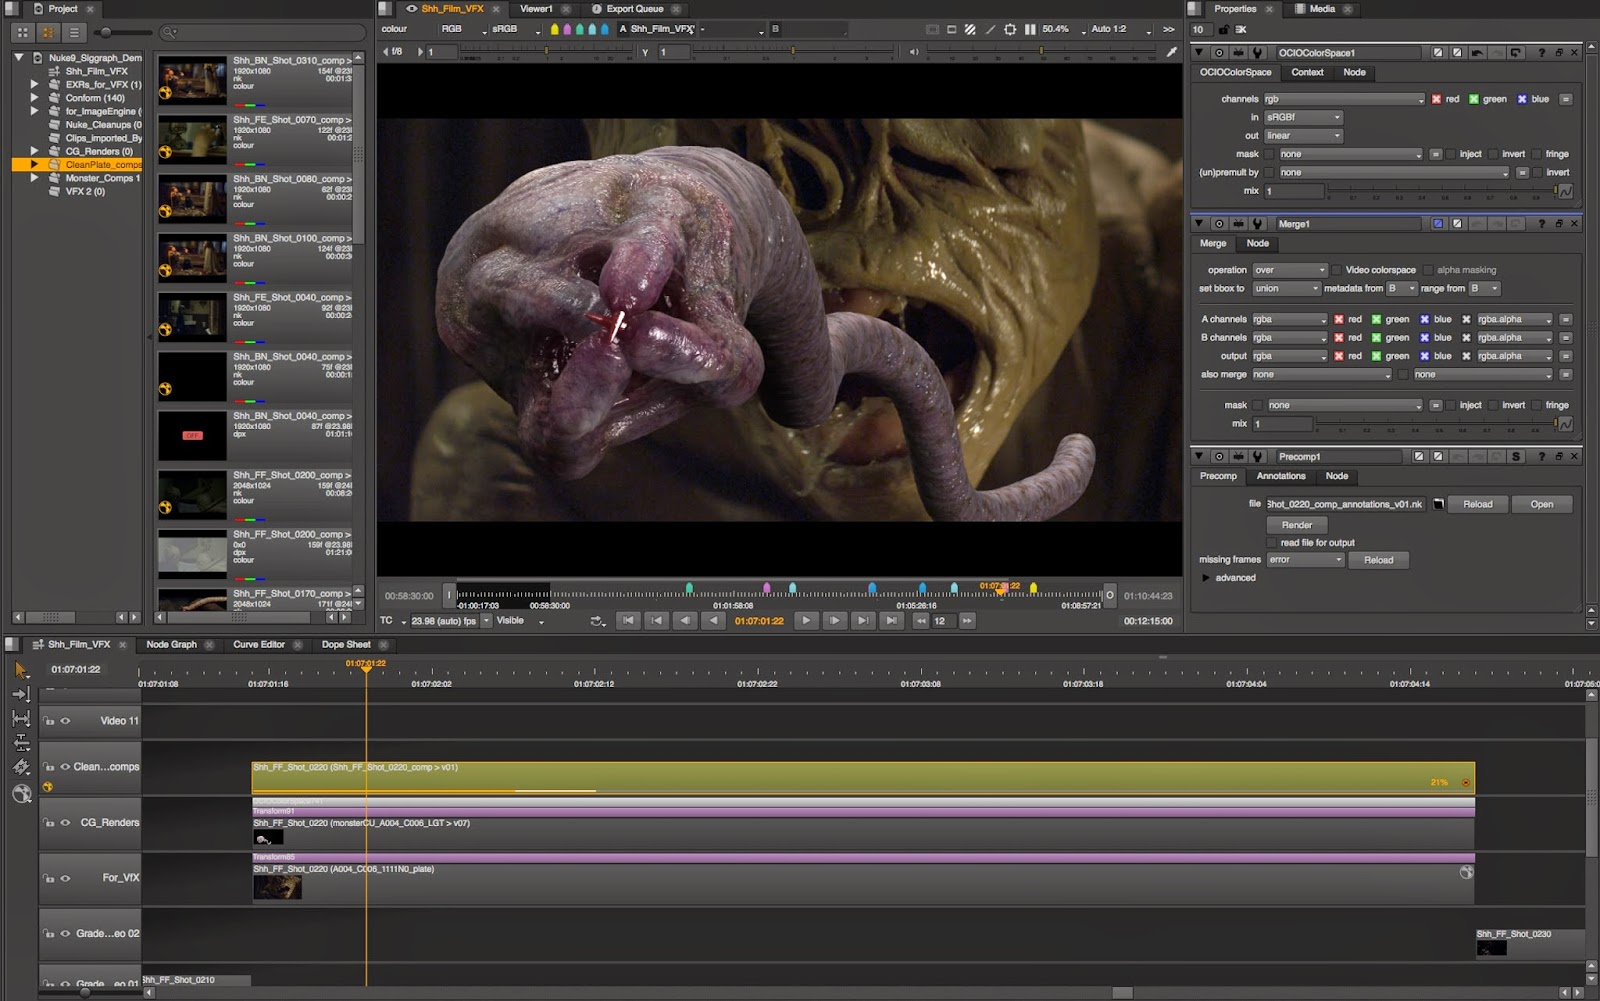Hide the For_VfX track using eye icon
Screen dimensions: 1600x1001
pos(66,878)
